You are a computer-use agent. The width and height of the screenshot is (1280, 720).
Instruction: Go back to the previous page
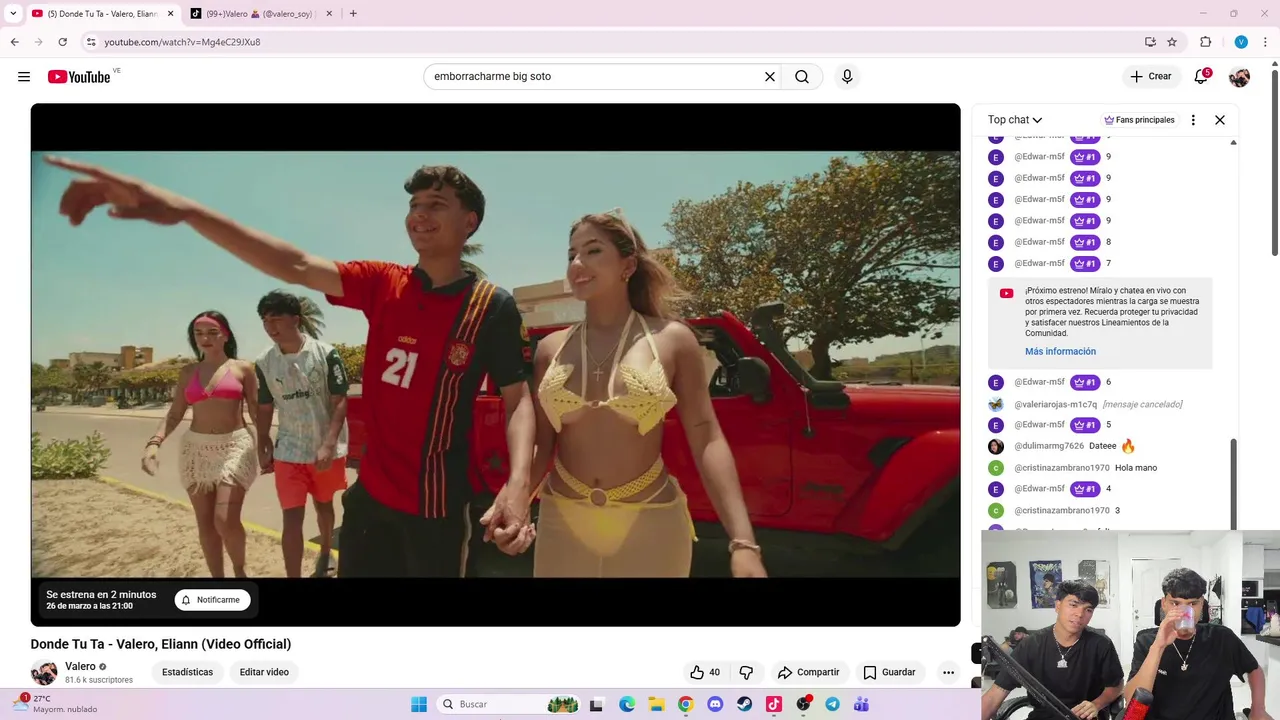(x=14, y=42)
